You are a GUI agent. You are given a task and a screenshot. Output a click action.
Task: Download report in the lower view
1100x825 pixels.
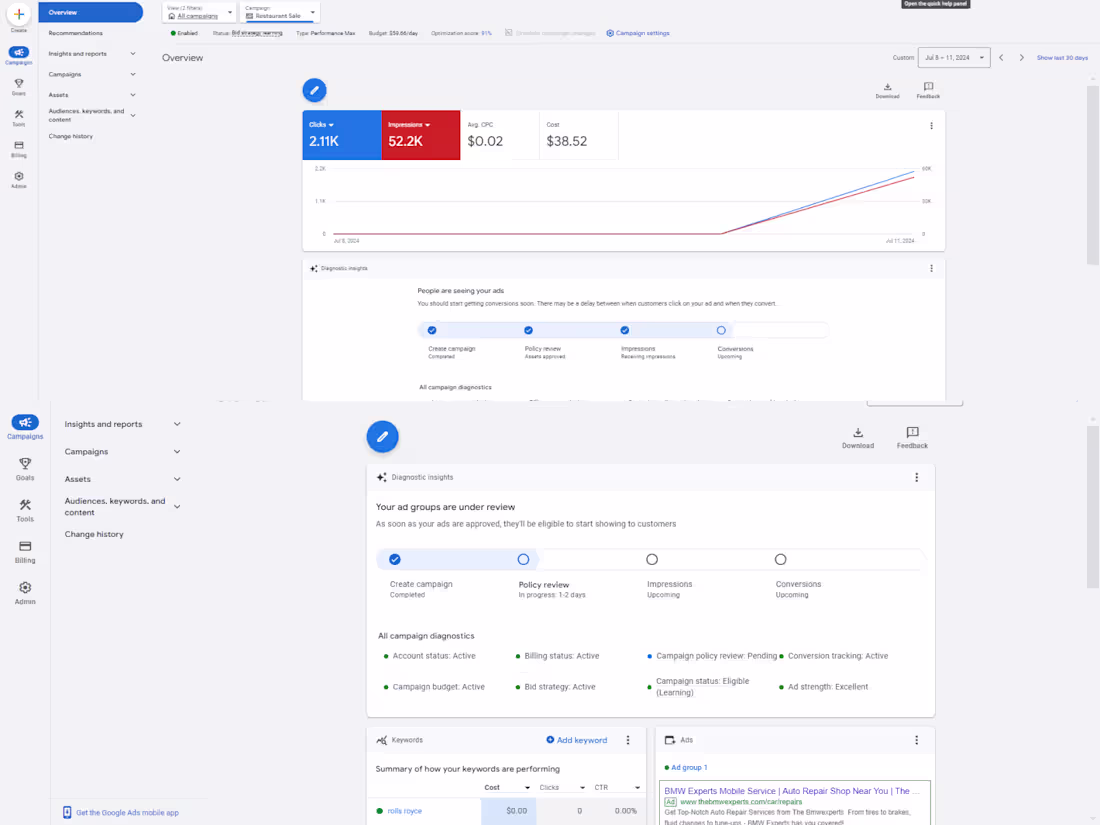tap(858, 438)
